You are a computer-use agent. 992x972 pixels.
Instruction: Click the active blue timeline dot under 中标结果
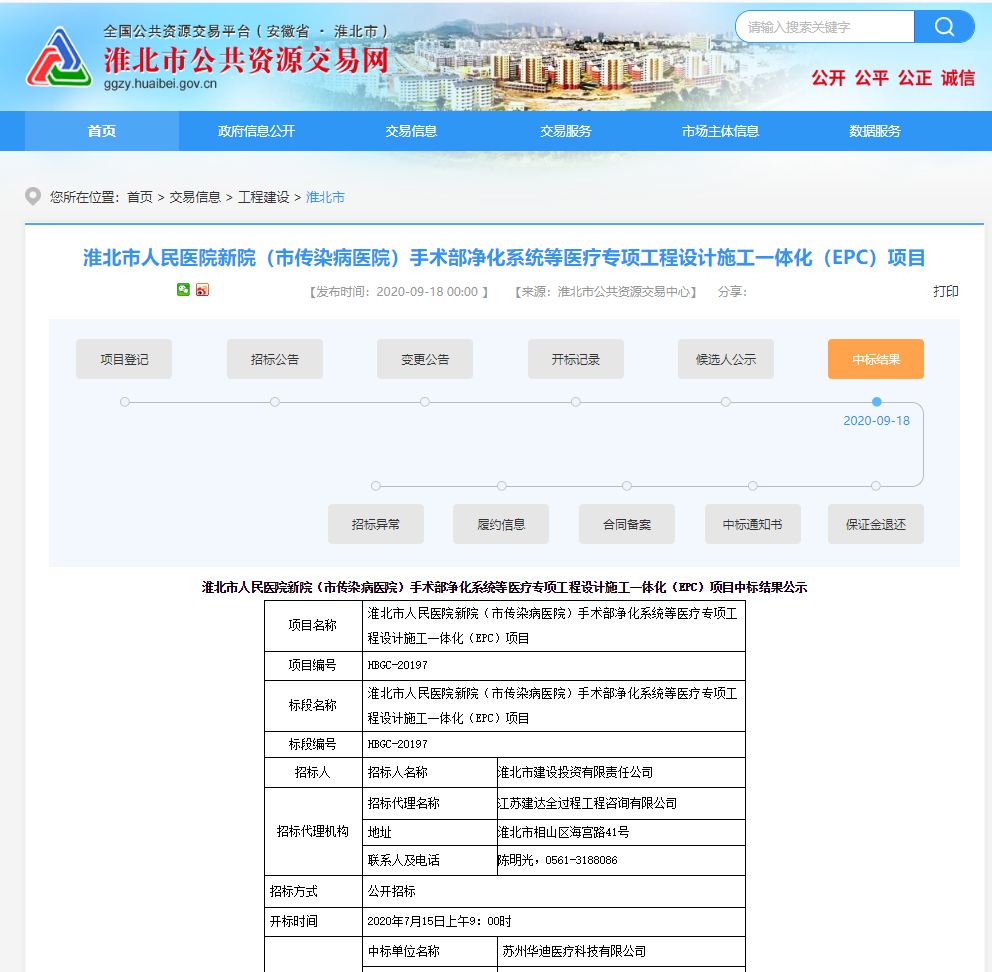[x=876, y=402]
